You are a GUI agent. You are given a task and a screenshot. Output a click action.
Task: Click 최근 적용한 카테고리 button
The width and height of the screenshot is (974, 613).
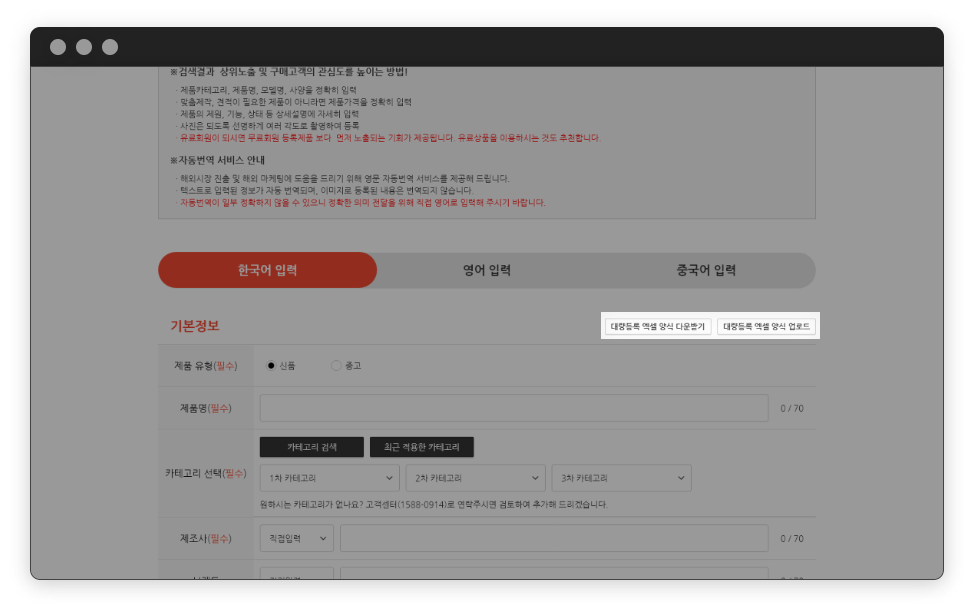pos(422,447)
